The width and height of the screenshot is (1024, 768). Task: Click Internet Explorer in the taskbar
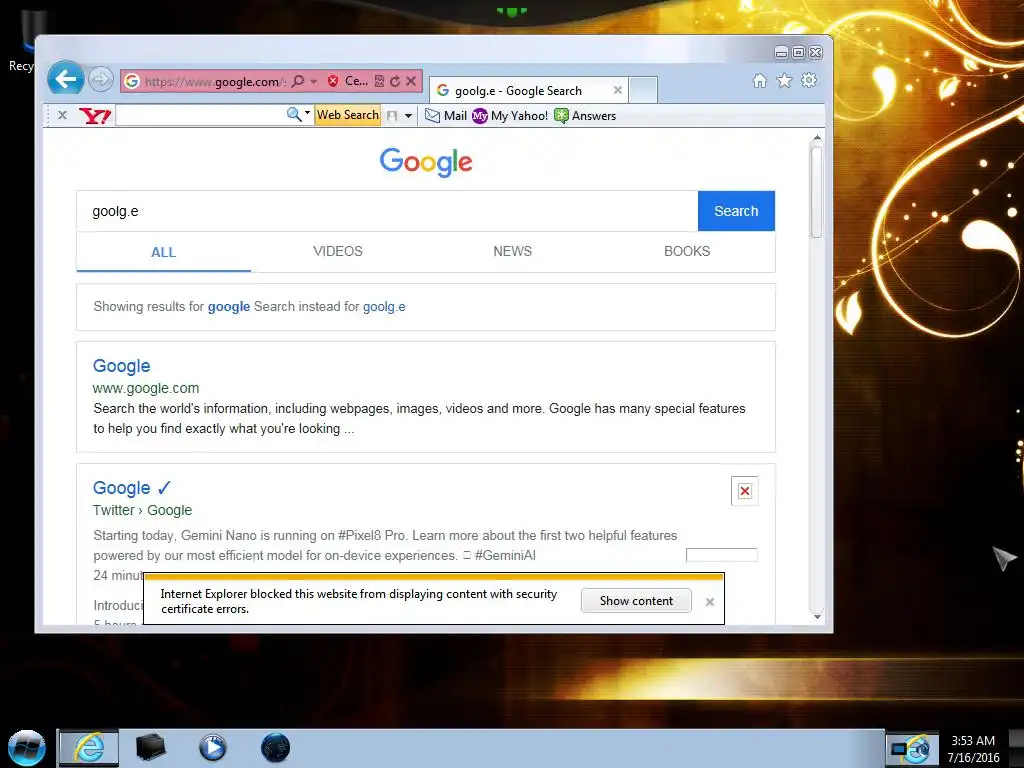89,748
